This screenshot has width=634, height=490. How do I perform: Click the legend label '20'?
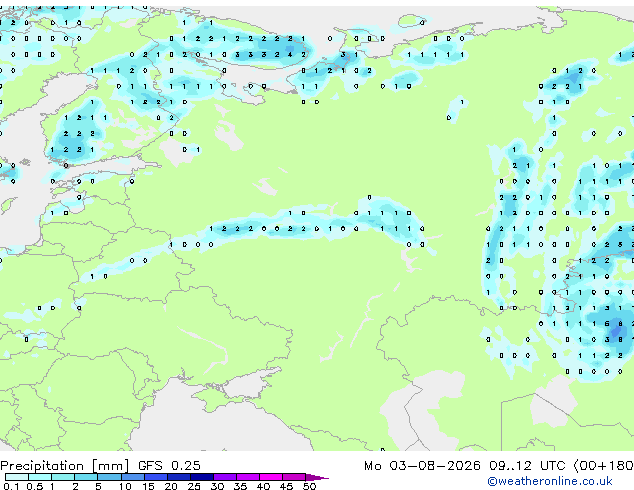pos(171,486)
